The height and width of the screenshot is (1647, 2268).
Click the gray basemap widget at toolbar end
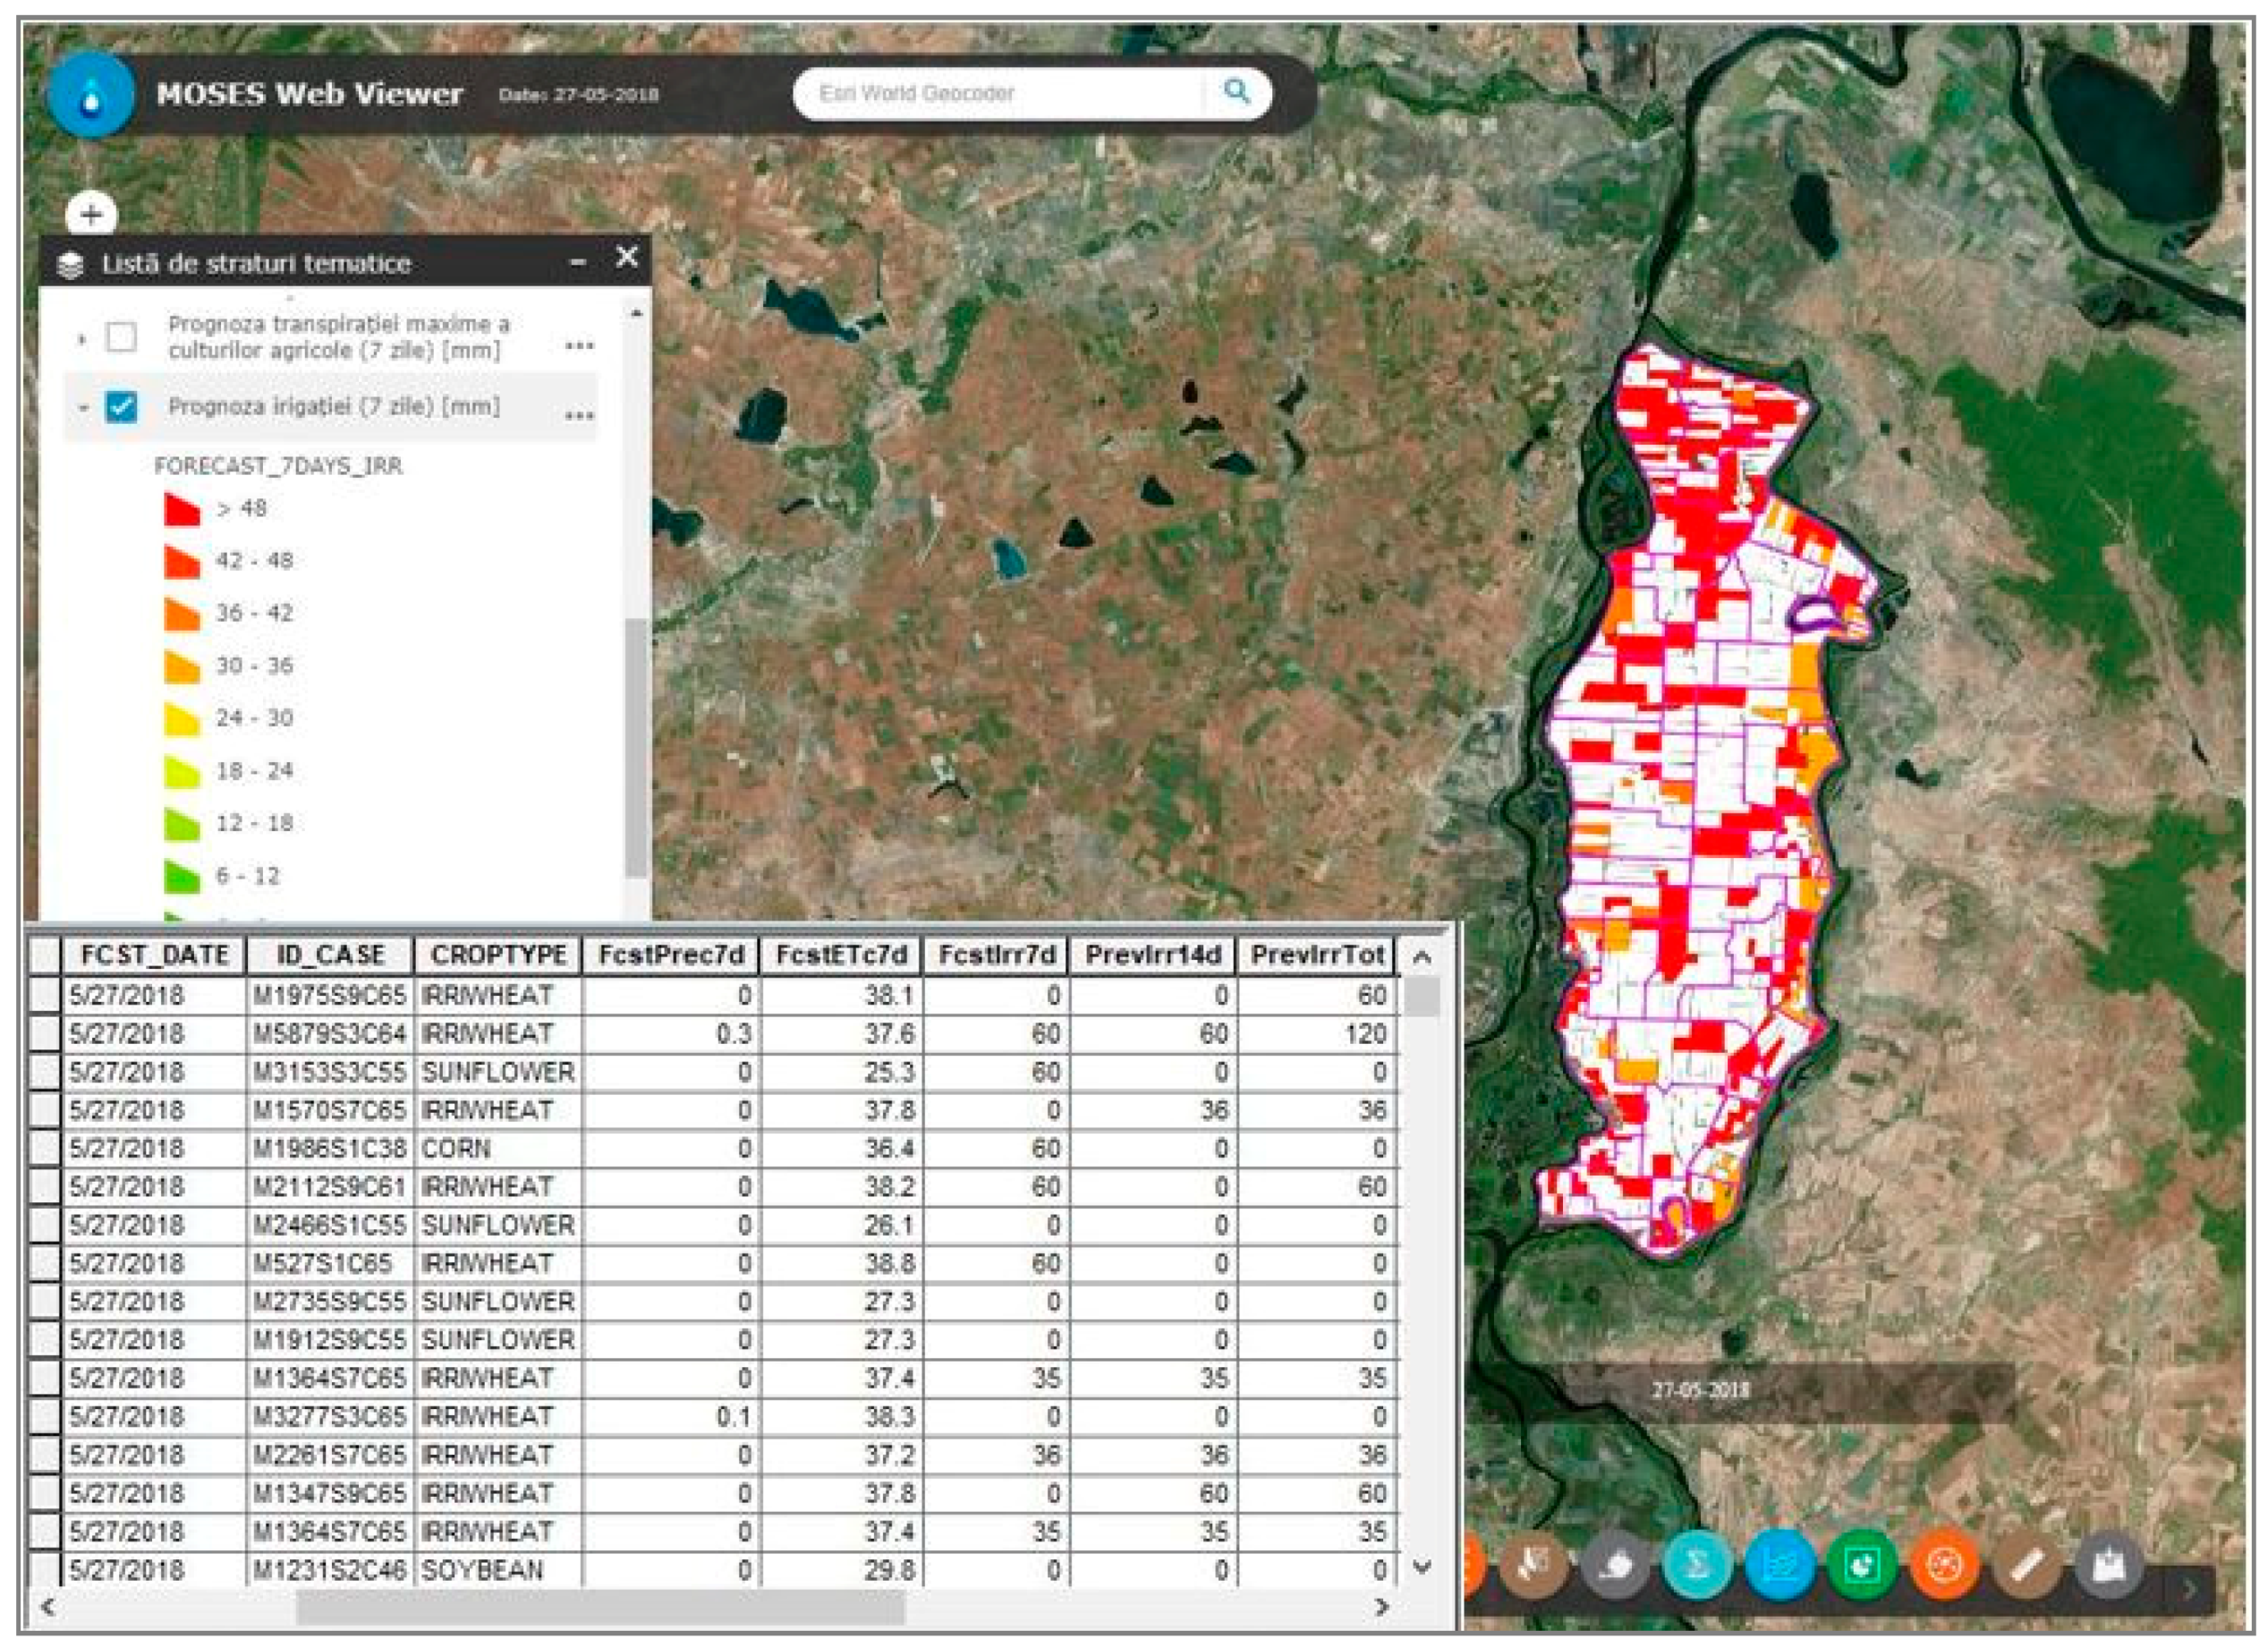[2108, 1565]
